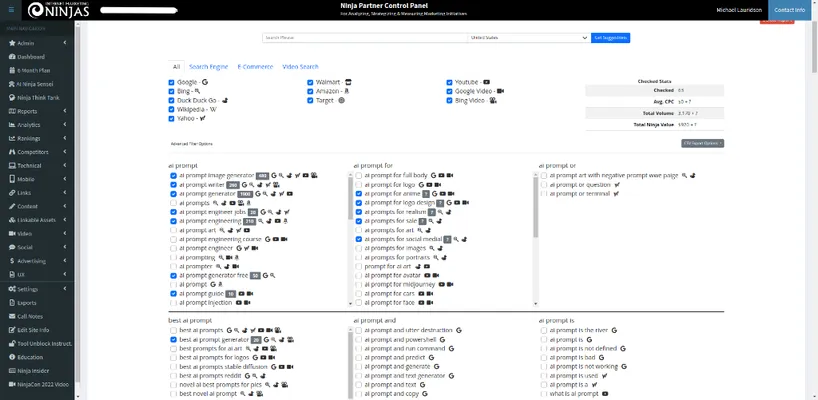Uncheck the Google search engine checkbox
818x400 pixels.
(172, 81)
